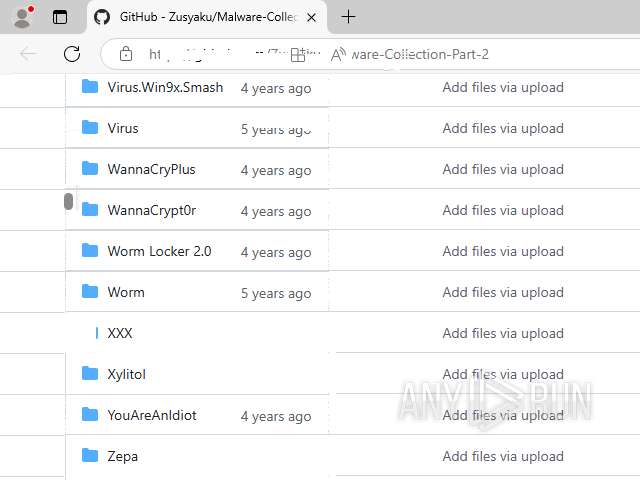Click the WannaCryPlus folder icon
Screen dimensions: 640x480
coord(90,168)
